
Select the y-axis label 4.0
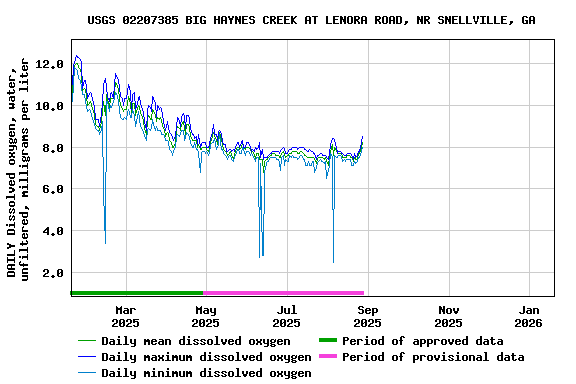(53, 231)
